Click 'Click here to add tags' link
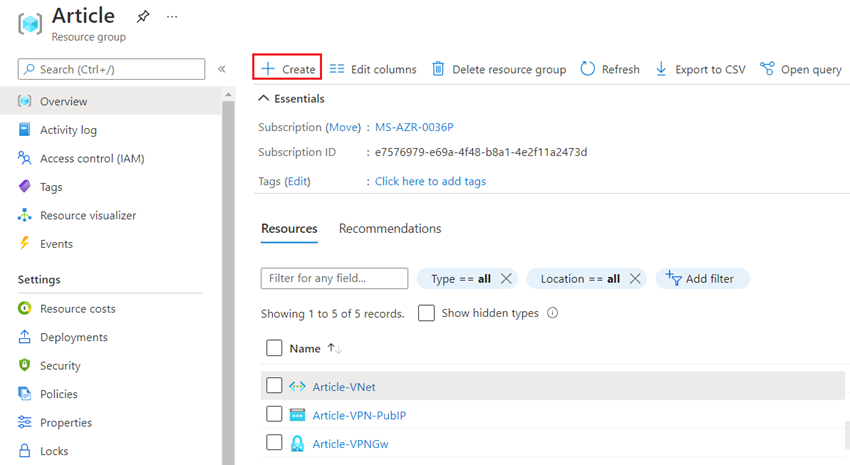850x465 pixels. pyautogui.click(x=430, y=181)
